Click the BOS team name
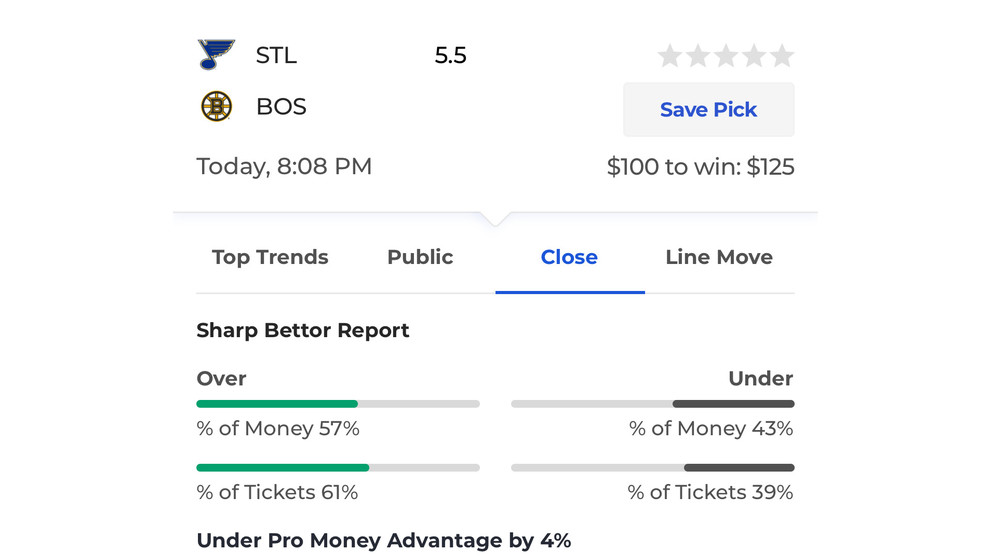This screenshot has width=992, height=560. [282, 107]
